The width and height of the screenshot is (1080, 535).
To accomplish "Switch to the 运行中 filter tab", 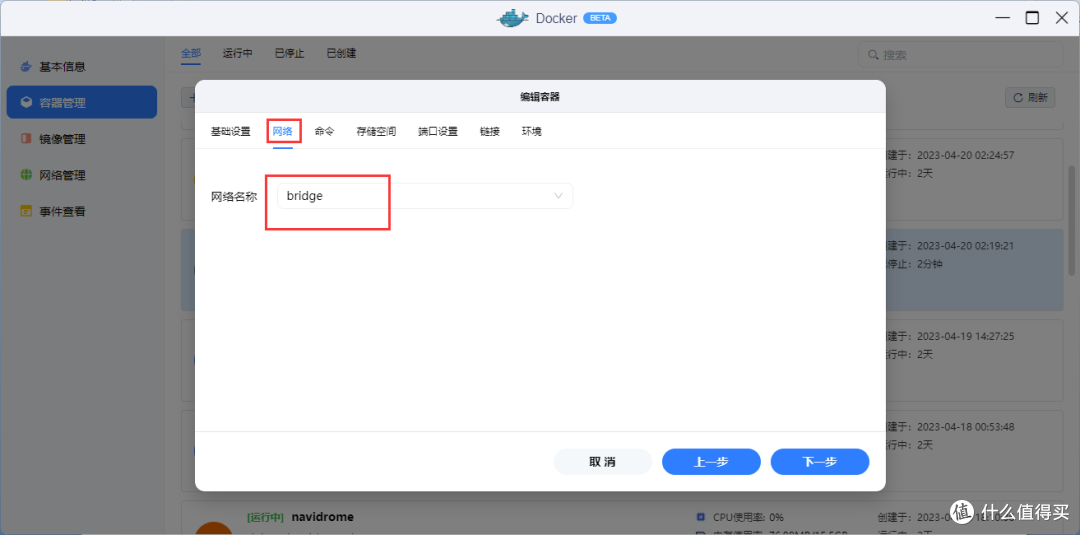I will [238, 53].
